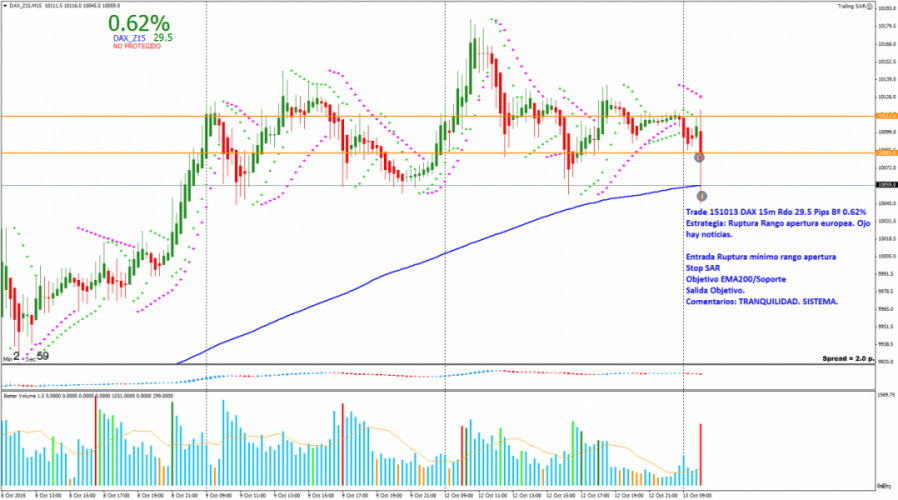Select the Comentarios: TRANQUILIDAD. SISTEMA. text line
The height and width of the screenshot is (500, 898).
[x=762, y=300]
